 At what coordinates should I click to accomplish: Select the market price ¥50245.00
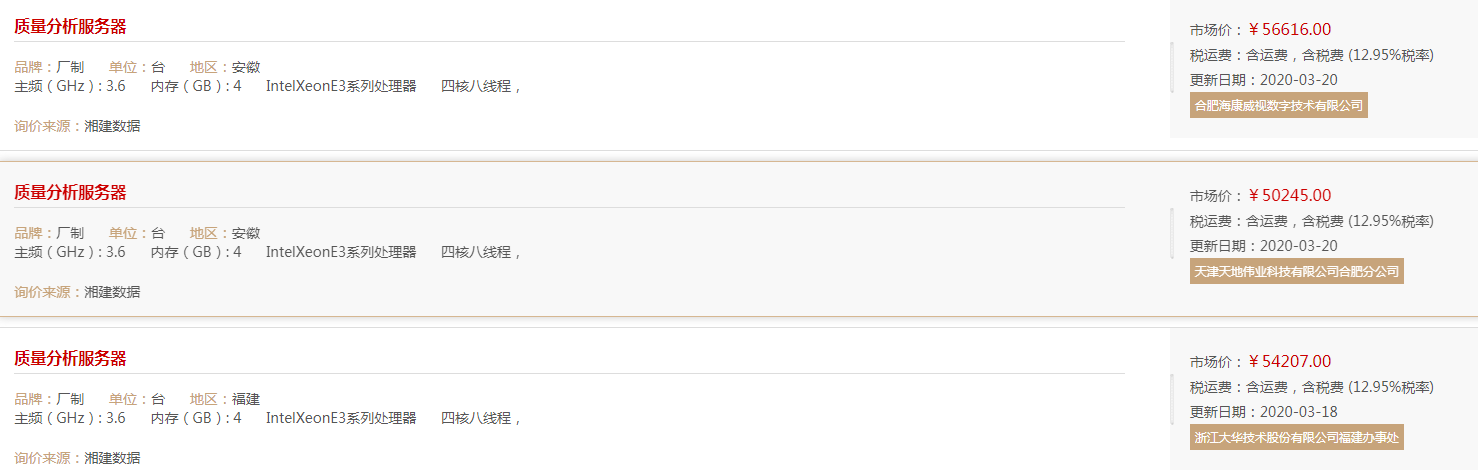point(1289,195)
